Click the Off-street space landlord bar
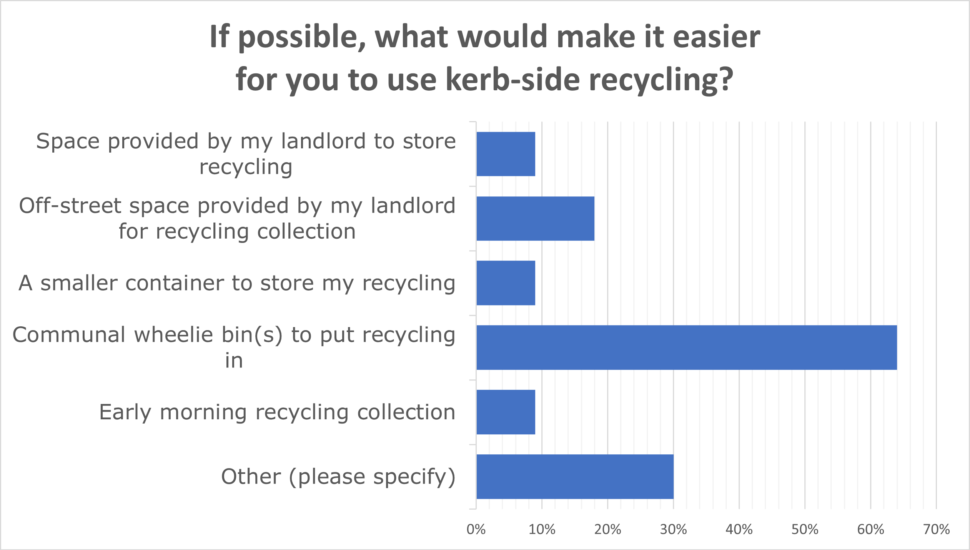This screenshot has width=970, height=550. (x=535, y=218)
